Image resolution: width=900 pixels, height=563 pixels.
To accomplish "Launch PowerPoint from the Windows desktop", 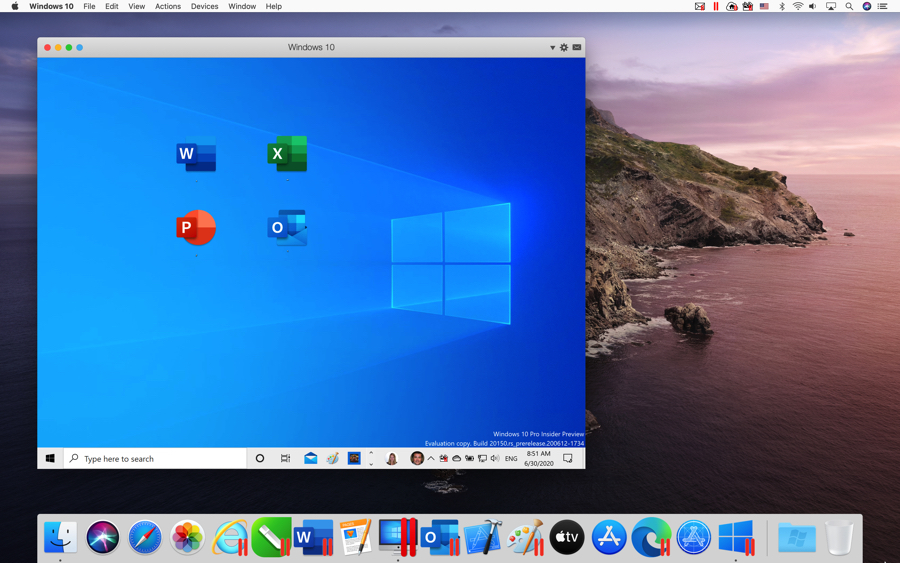I will (196, 228).
